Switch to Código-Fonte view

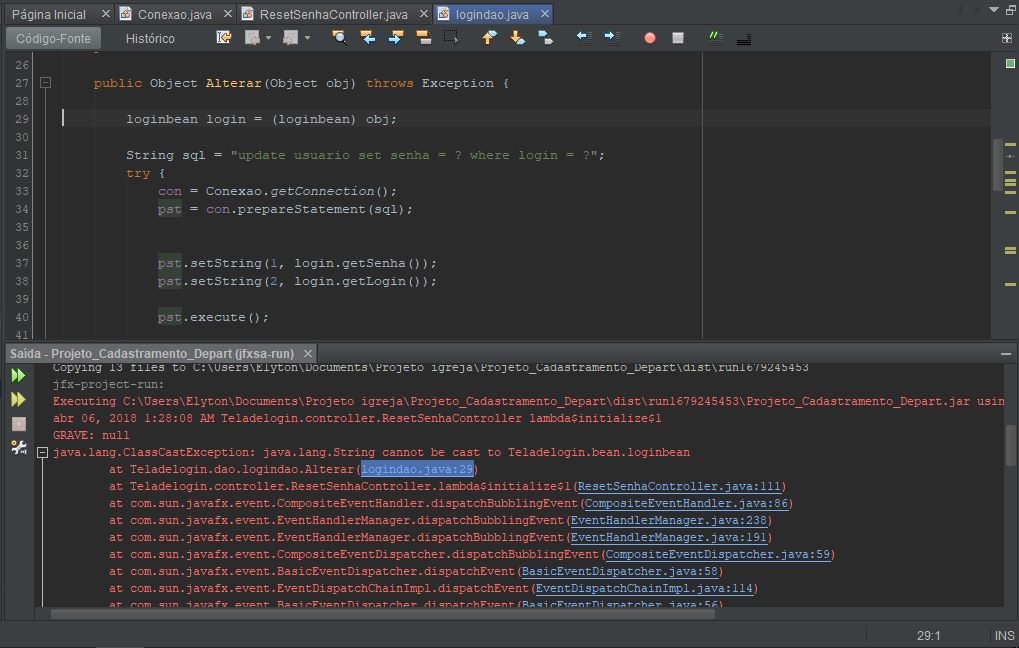tap(53, 38)
